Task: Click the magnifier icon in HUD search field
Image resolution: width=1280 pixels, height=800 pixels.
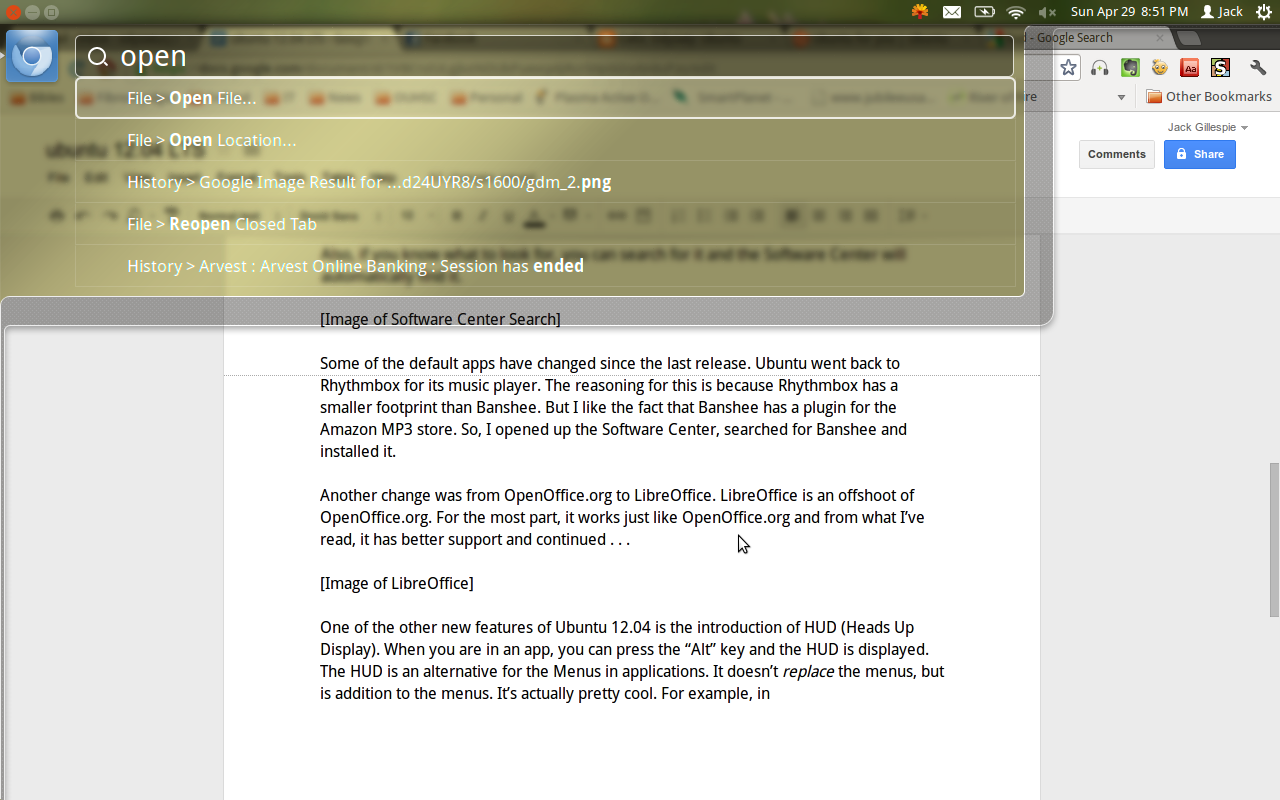Action: click(x=97, y=57)
